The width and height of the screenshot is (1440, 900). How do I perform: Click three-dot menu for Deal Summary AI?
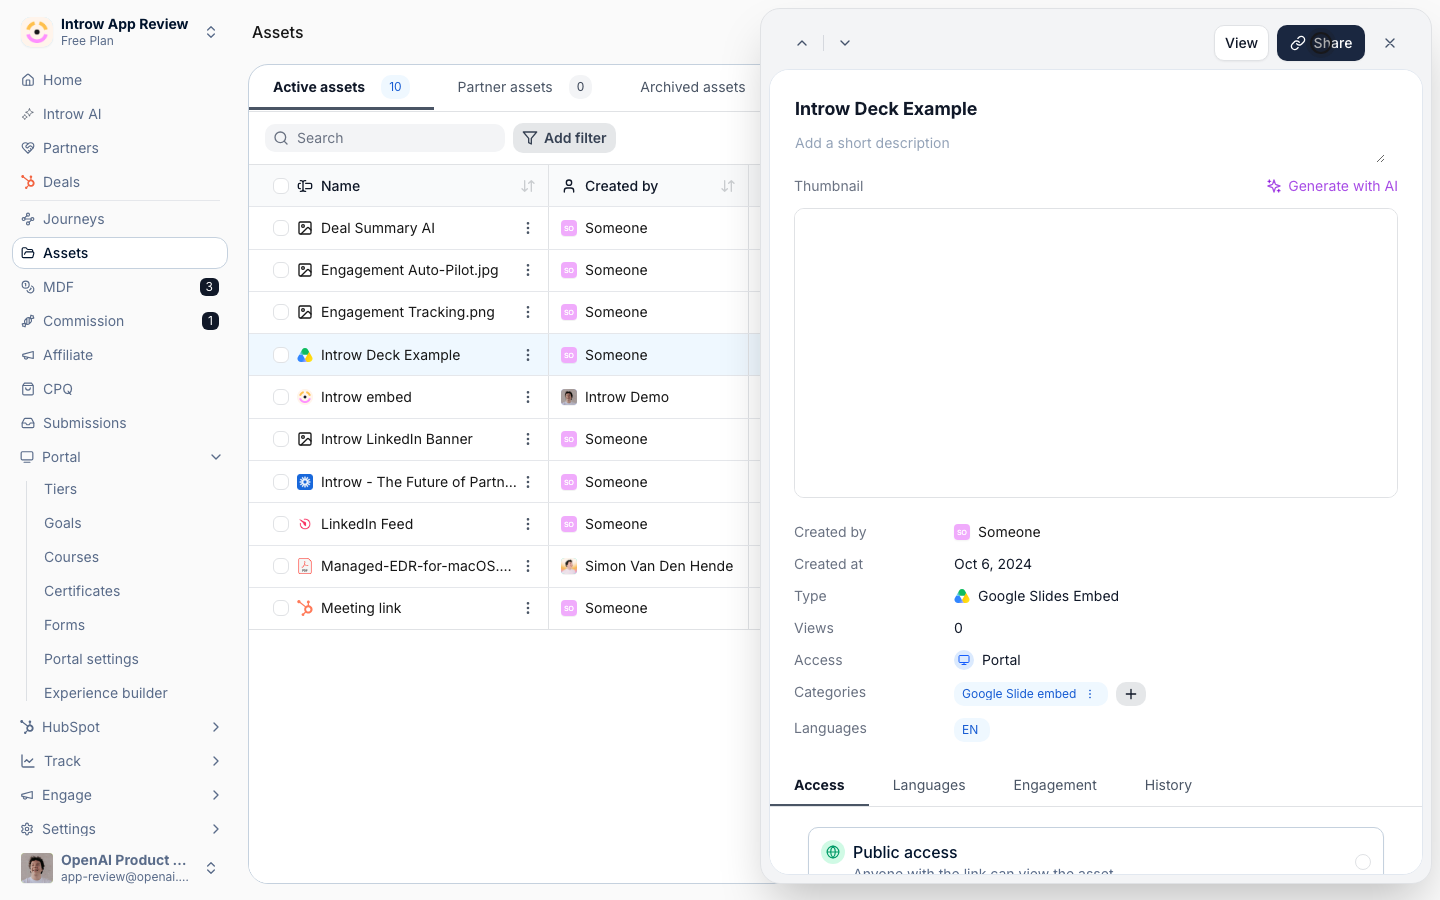(528, 228)
